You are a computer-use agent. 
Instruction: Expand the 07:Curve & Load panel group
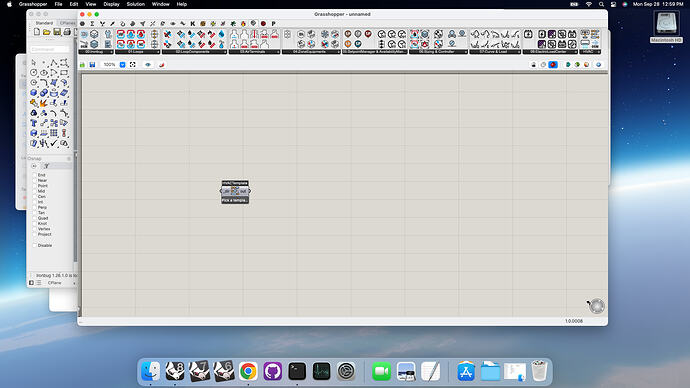pos(495,52)
